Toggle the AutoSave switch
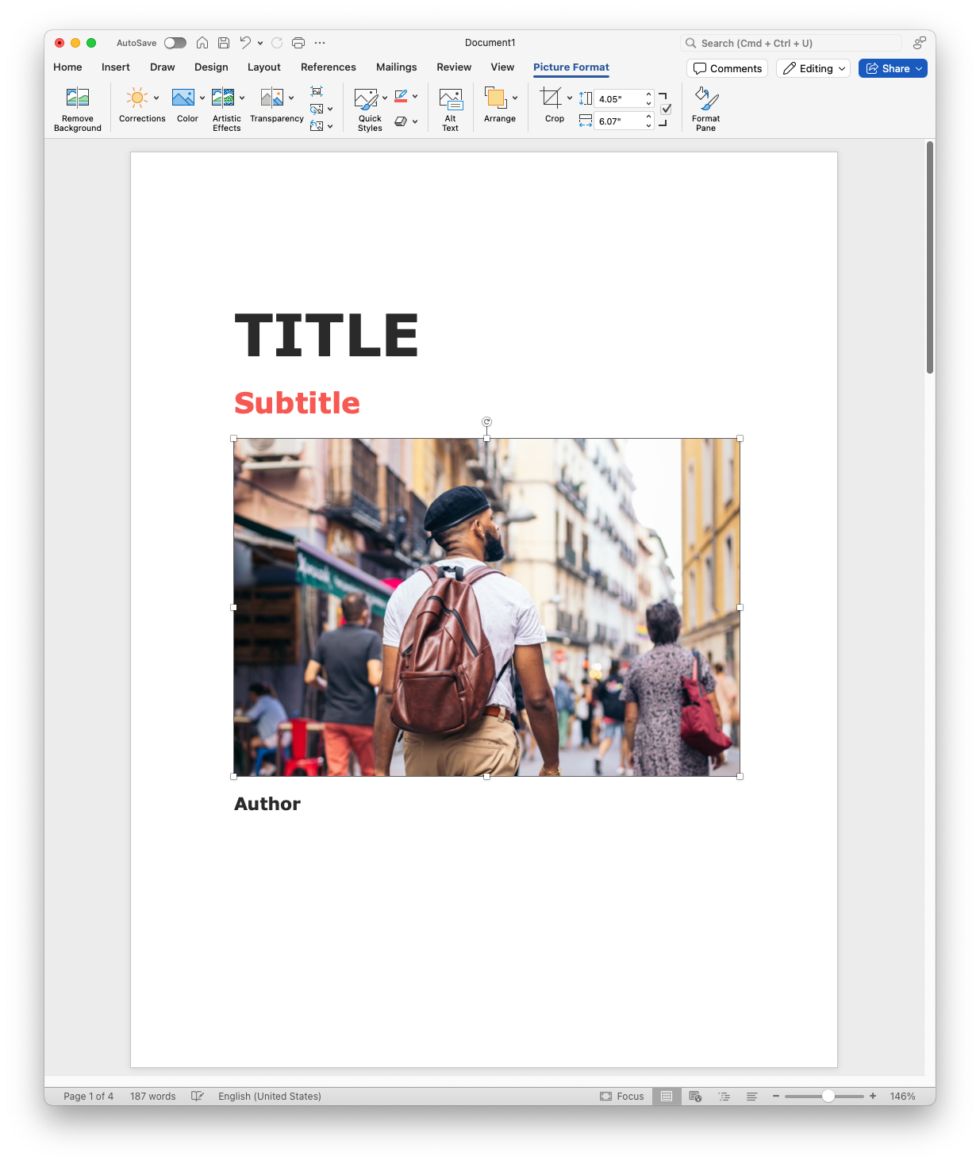Screen dimensions: 980x1164 point(174,43)
